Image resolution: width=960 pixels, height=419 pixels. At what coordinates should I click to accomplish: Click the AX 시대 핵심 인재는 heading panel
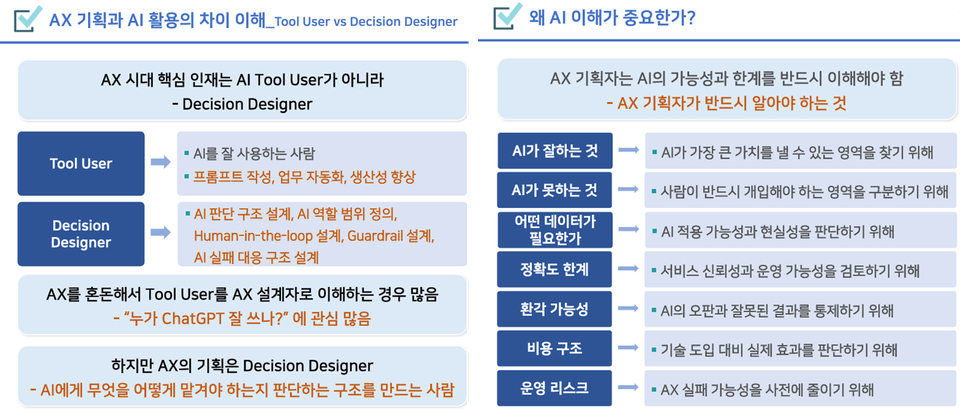(242, 91)
